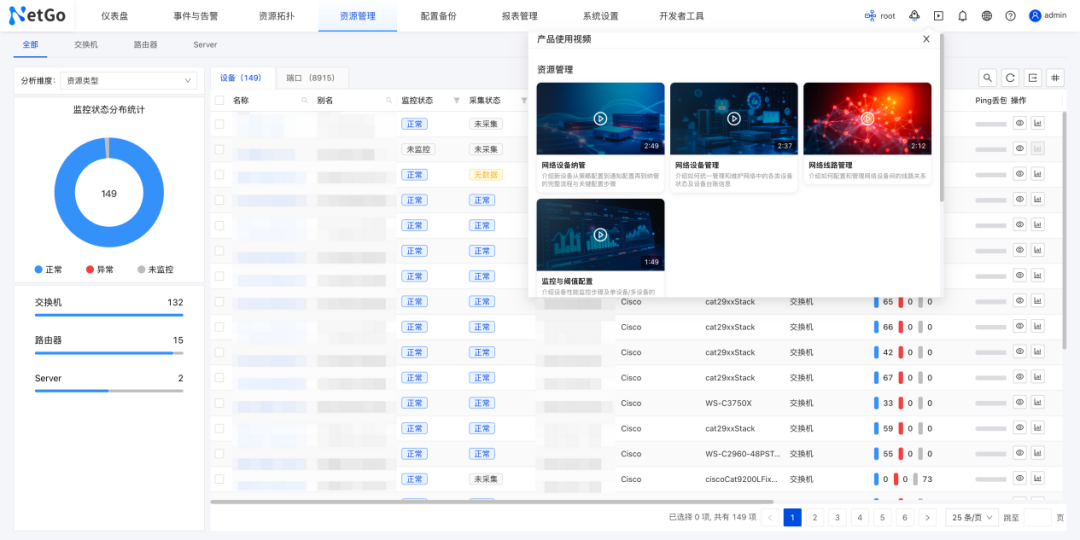Open the 监控状态 column filter
Image resolution: width=1080 pixels, height=540 pixels.
coord(456,101)
